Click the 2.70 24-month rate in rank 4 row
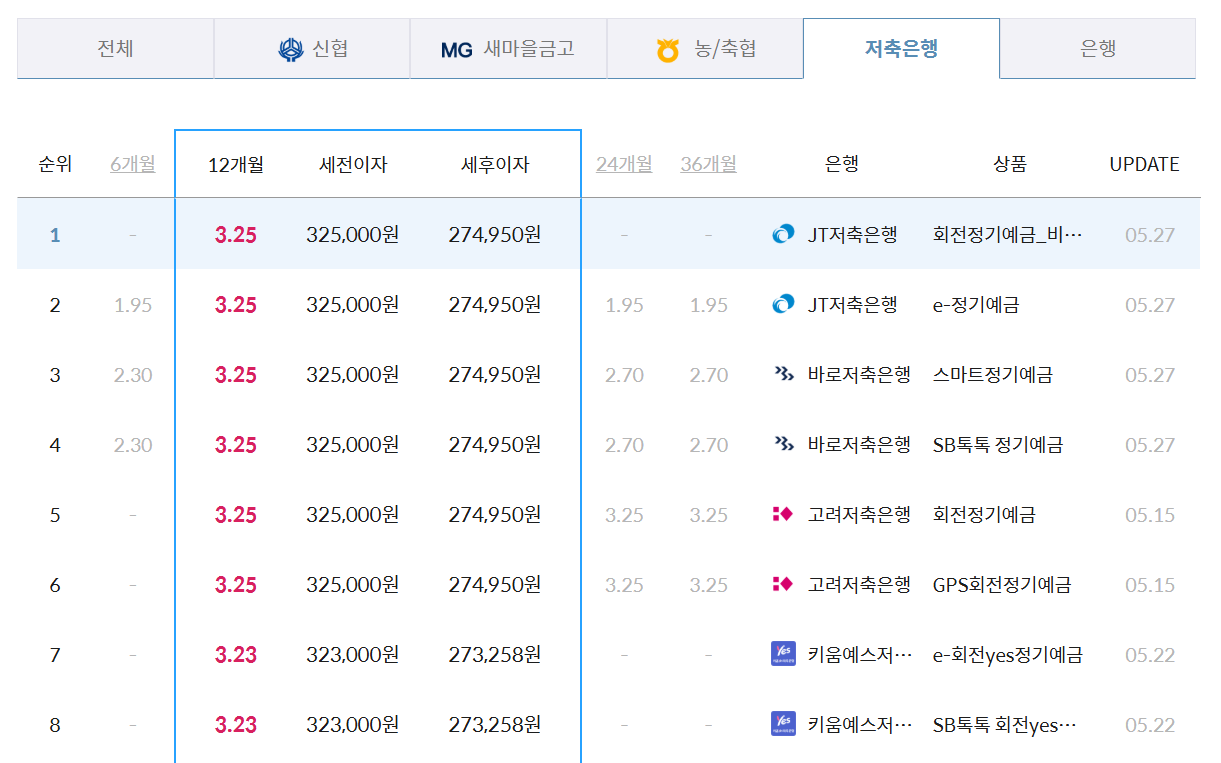1221x763 pixels. 624,444
